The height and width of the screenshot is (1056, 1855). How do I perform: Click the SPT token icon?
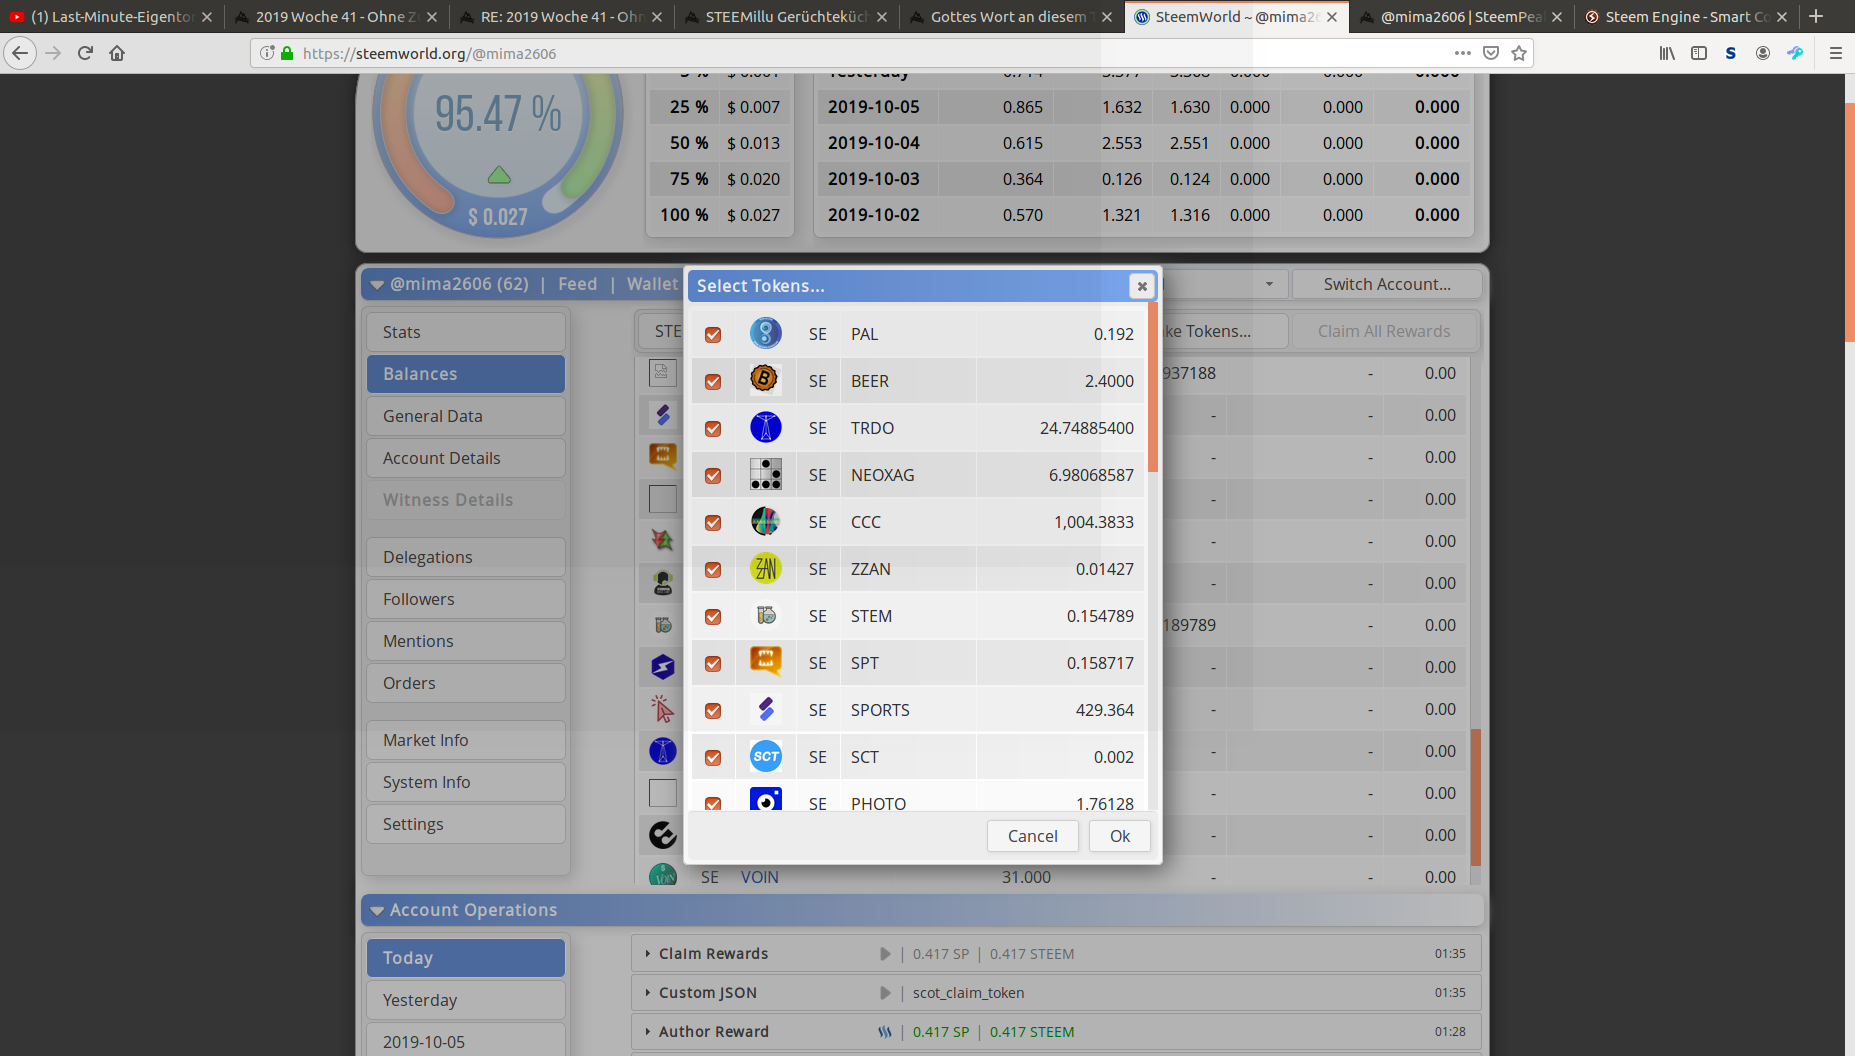(765, 662)
